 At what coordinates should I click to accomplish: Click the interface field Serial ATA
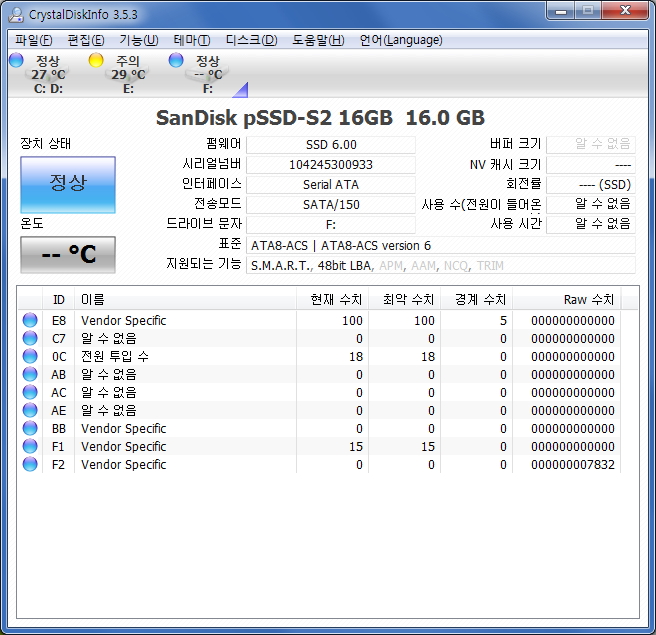coord(331,184)
